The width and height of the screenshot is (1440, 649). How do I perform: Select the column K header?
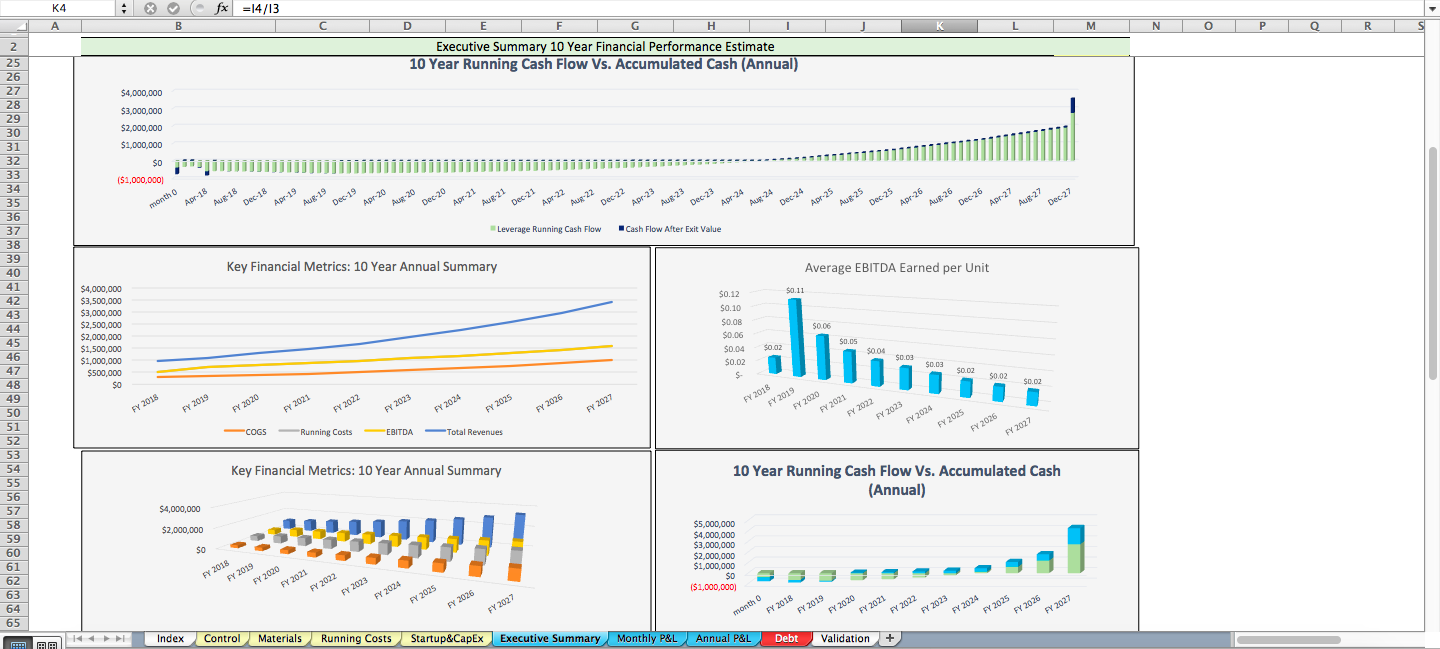point(938,25)
